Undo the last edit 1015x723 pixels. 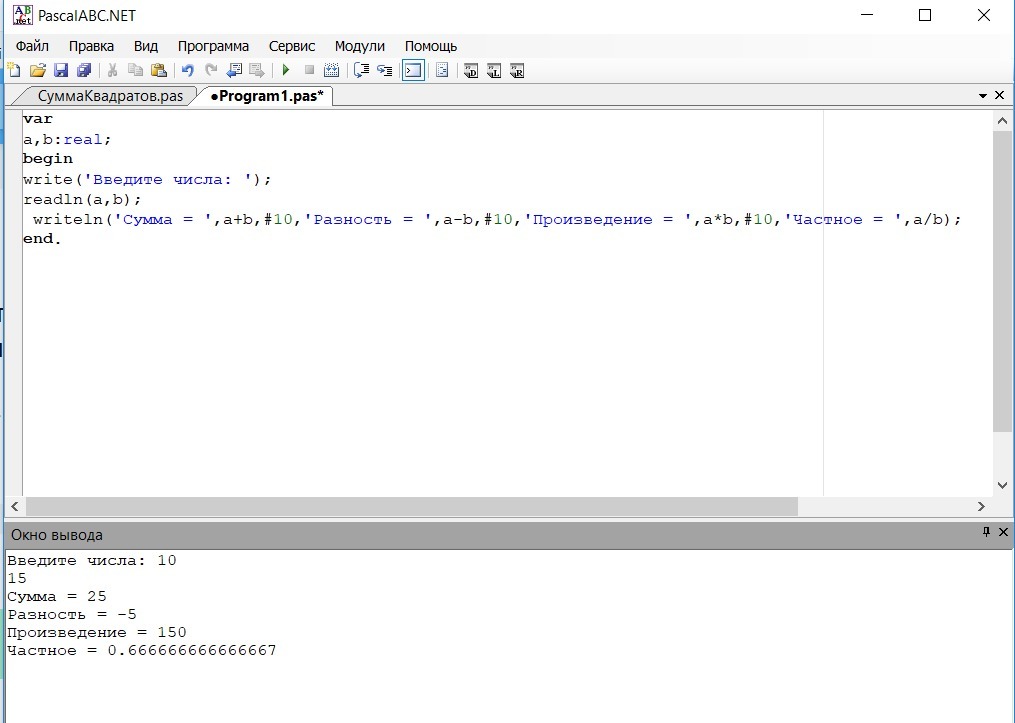pos(187,70)
